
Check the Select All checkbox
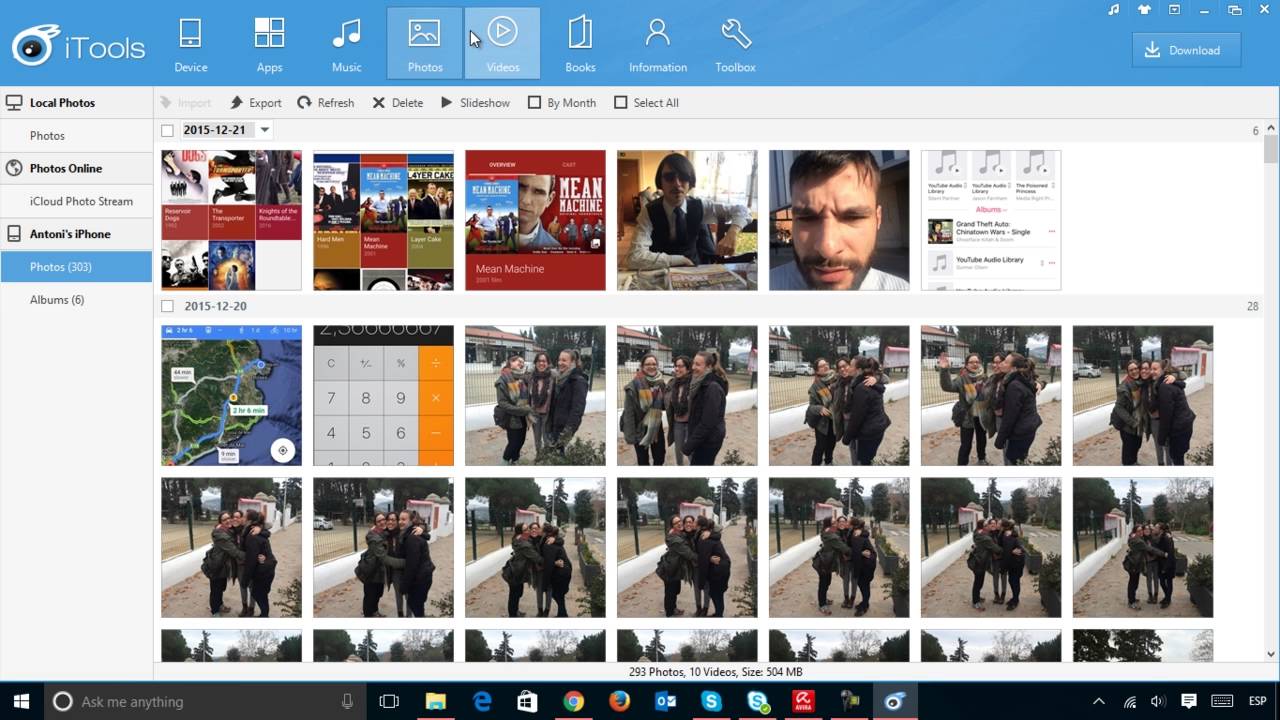tap(620, 103)
